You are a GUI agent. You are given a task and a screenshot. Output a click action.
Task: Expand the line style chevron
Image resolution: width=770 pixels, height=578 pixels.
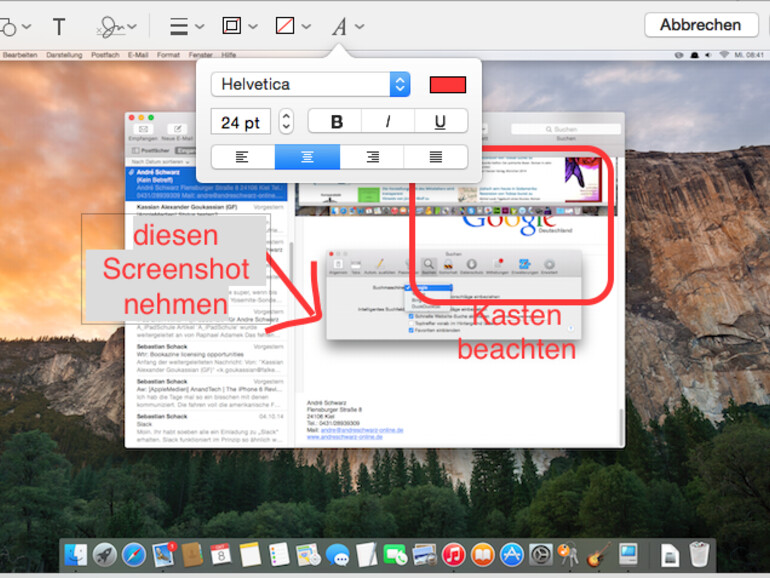tap(199, 27)
